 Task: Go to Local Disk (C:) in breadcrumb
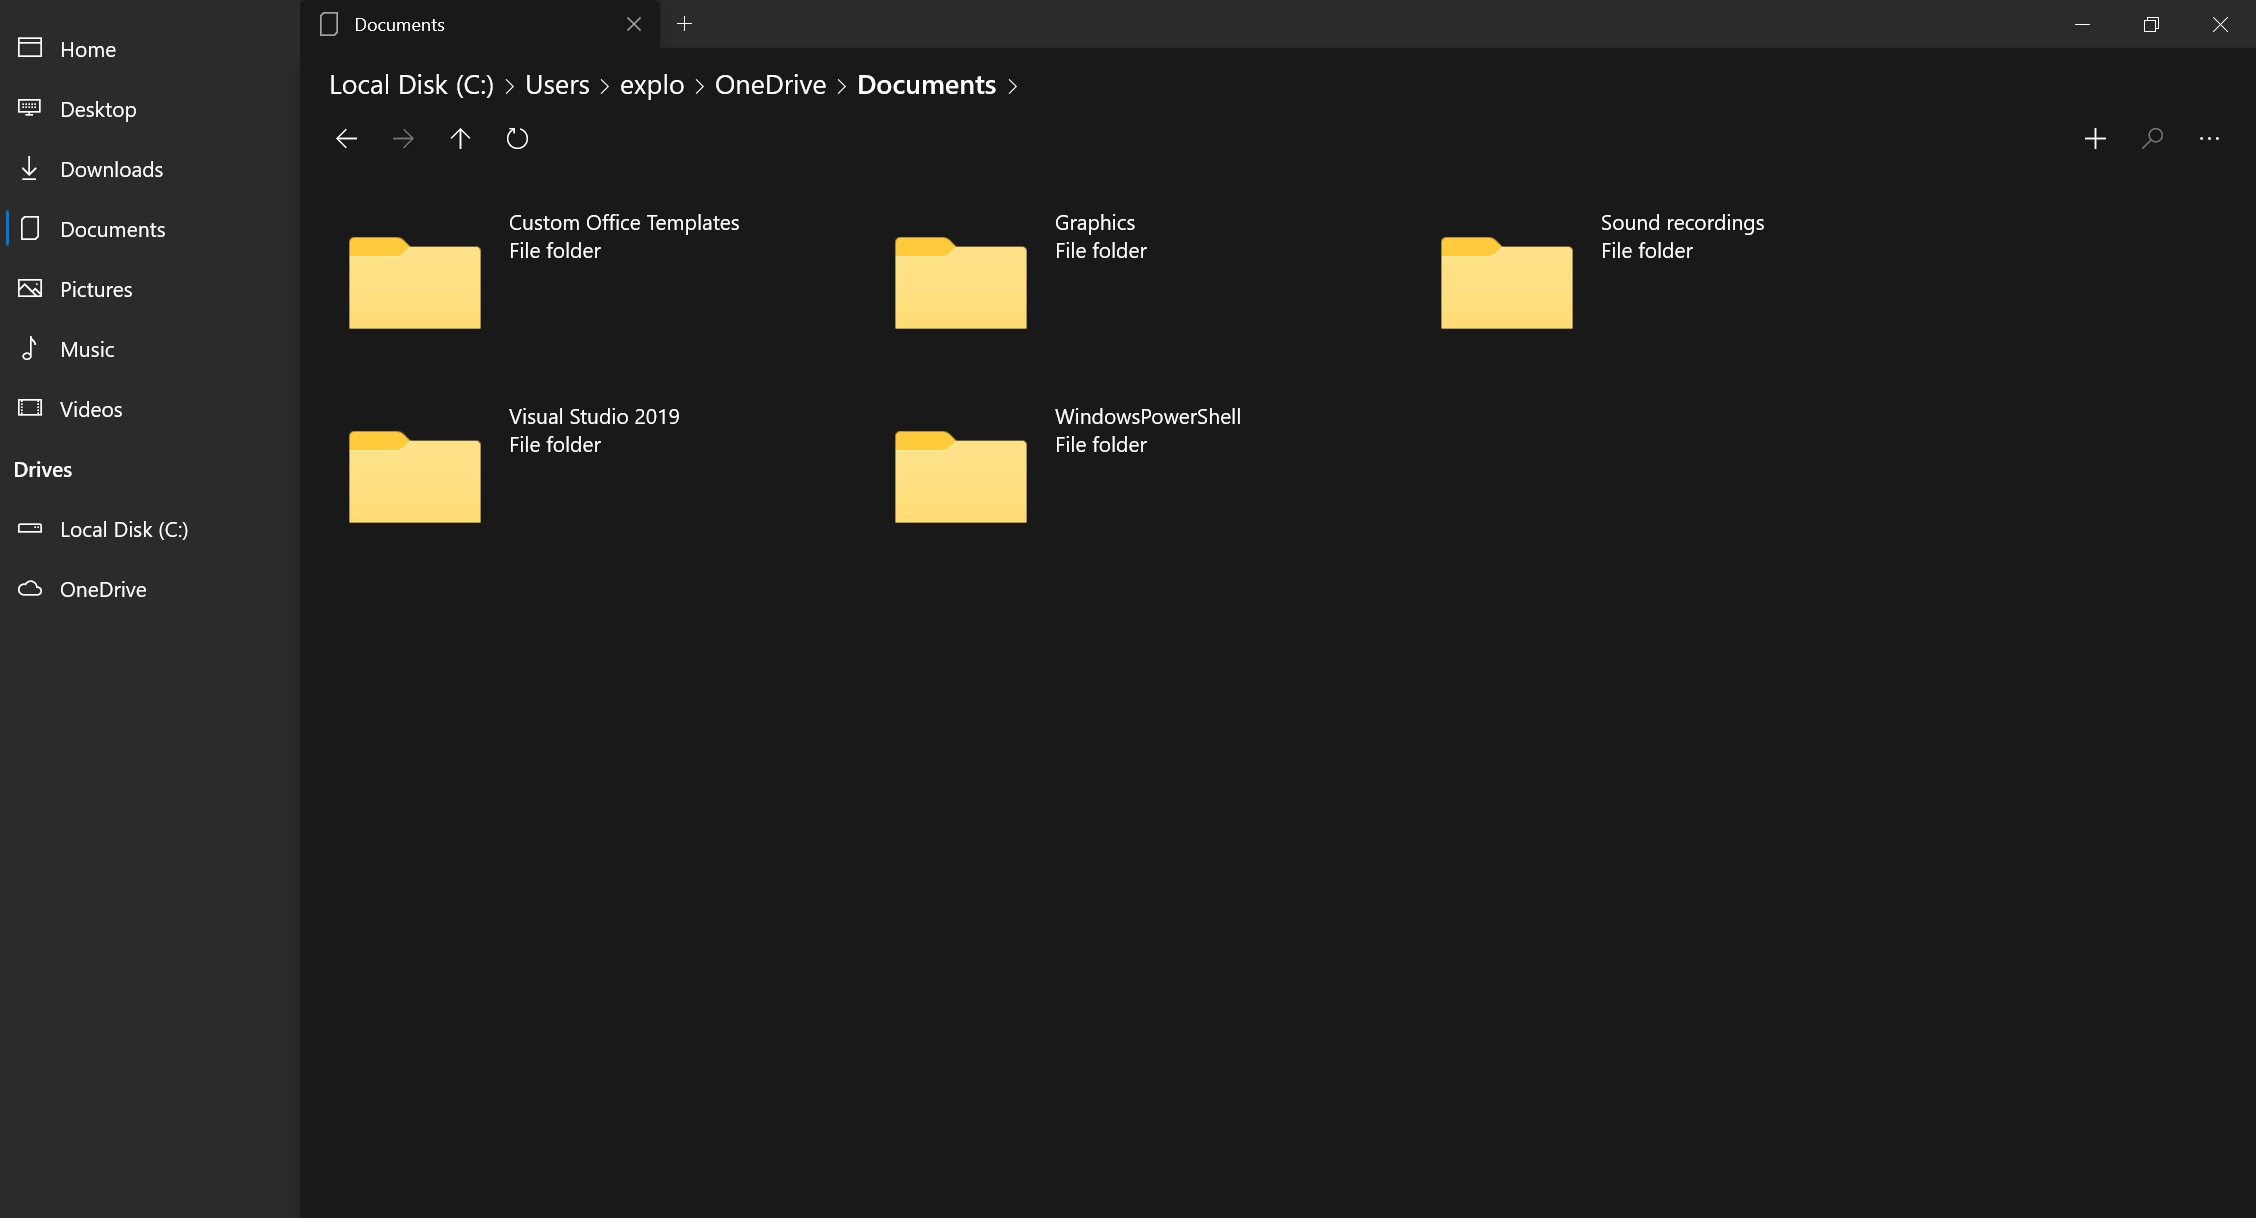pos(411,85)
